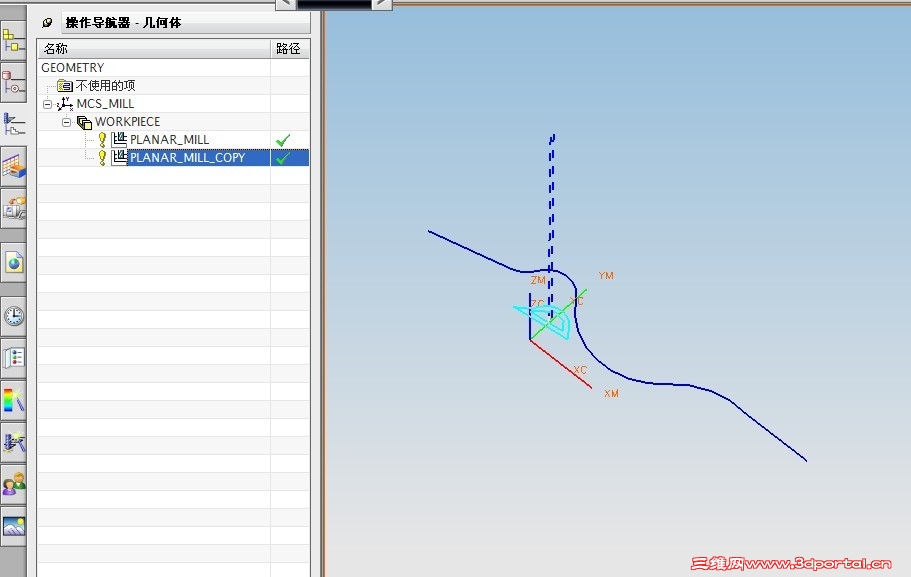Click the XM axis label in viewport
911x577 pixels.
click(x=611, y=393)
